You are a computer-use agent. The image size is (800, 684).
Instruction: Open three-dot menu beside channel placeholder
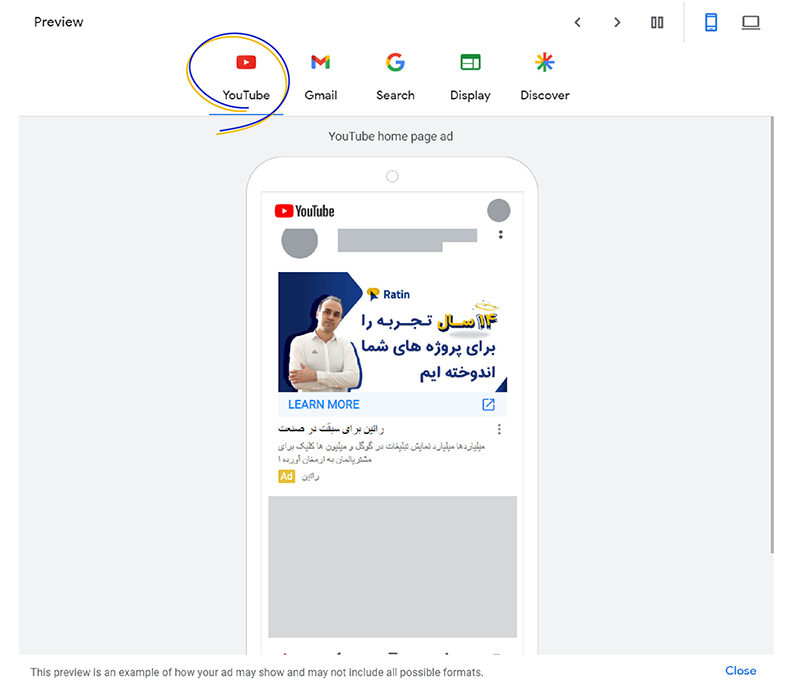click(501, 235)
